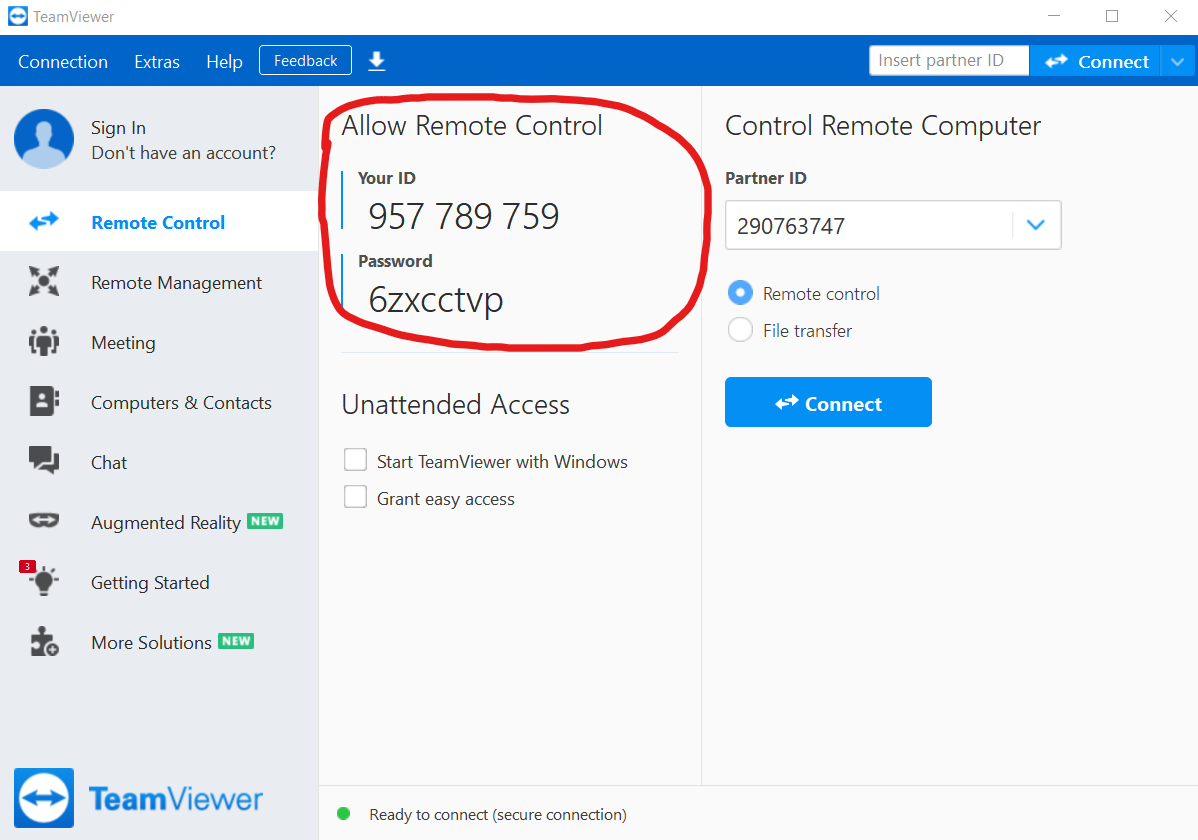Click the Meeting people icon
Screen dimensions: 1198x840
pos(44,341)
